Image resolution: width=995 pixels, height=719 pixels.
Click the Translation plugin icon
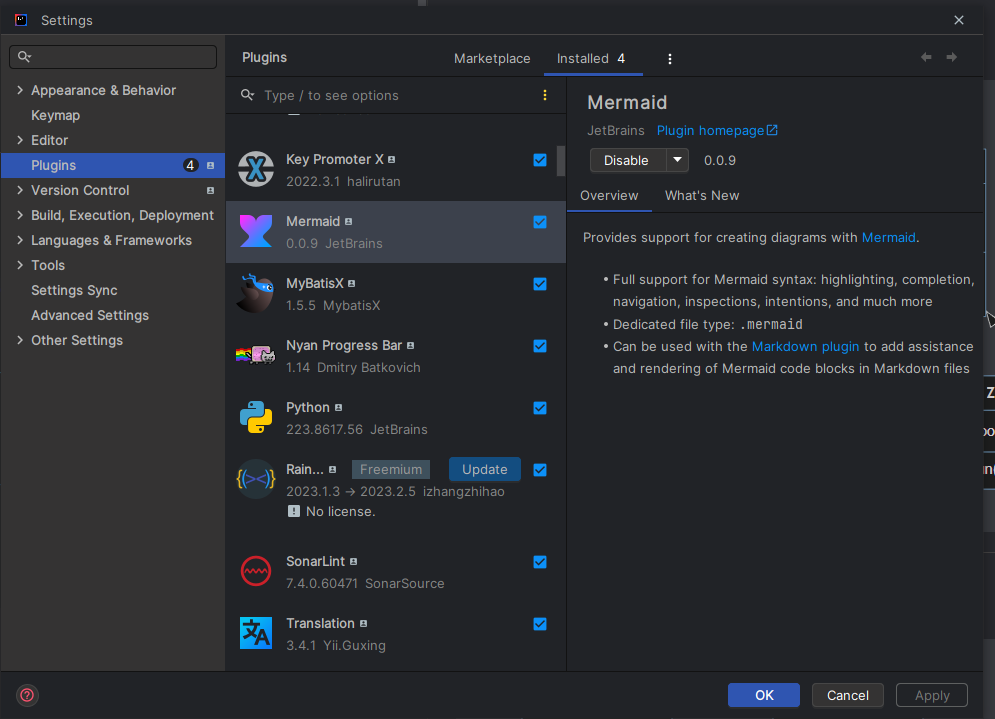(x=256, y=633)
